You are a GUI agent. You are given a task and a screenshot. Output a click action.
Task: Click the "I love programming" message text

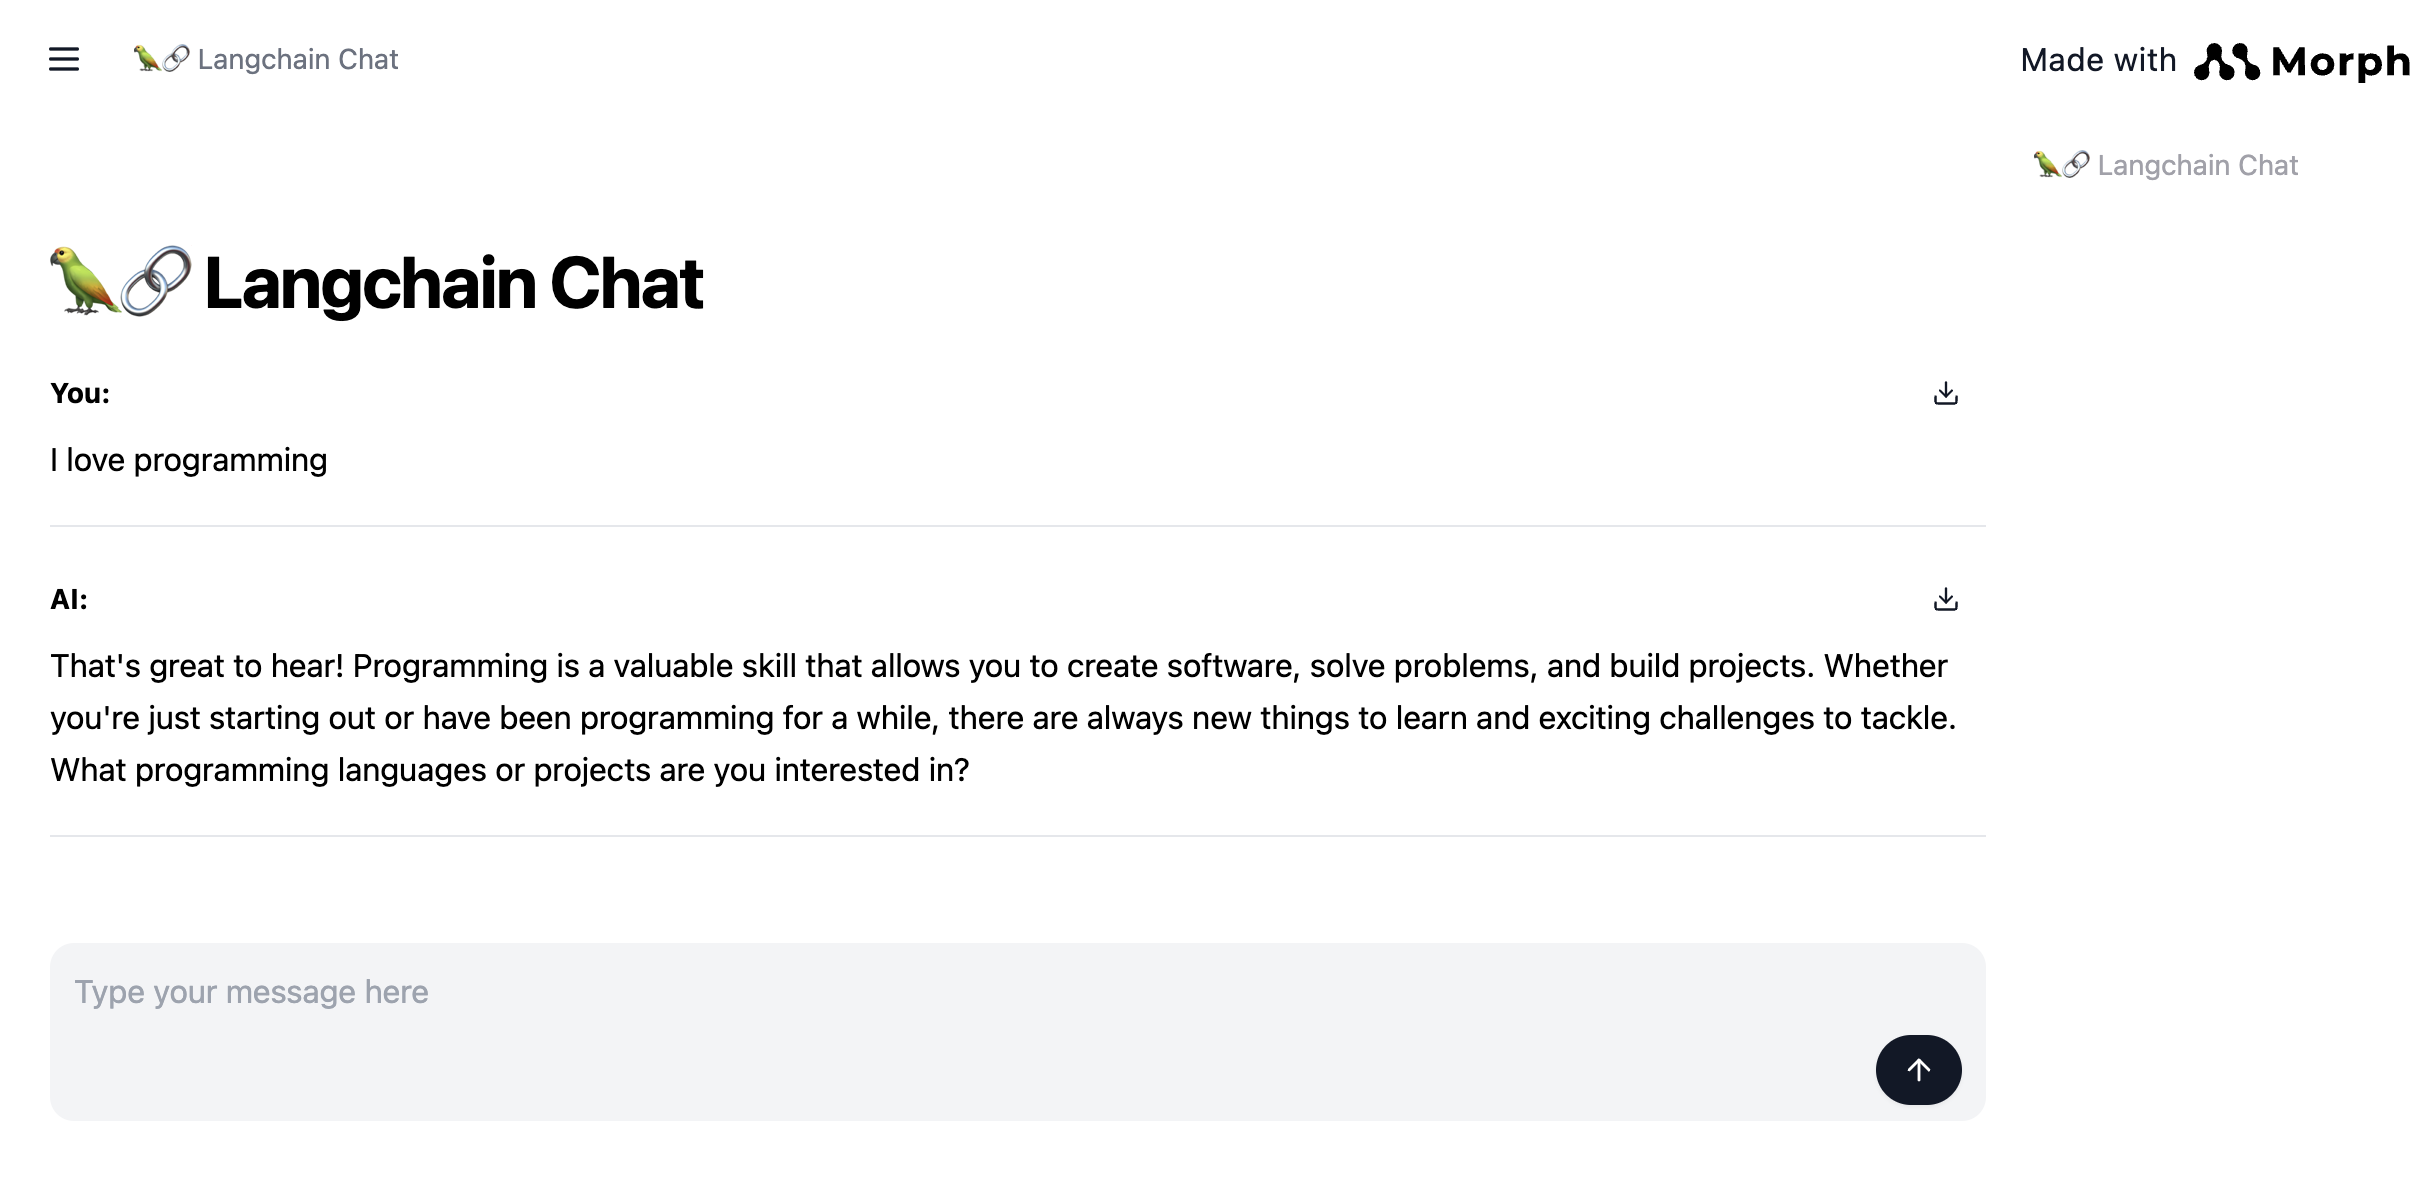point(189,461)
